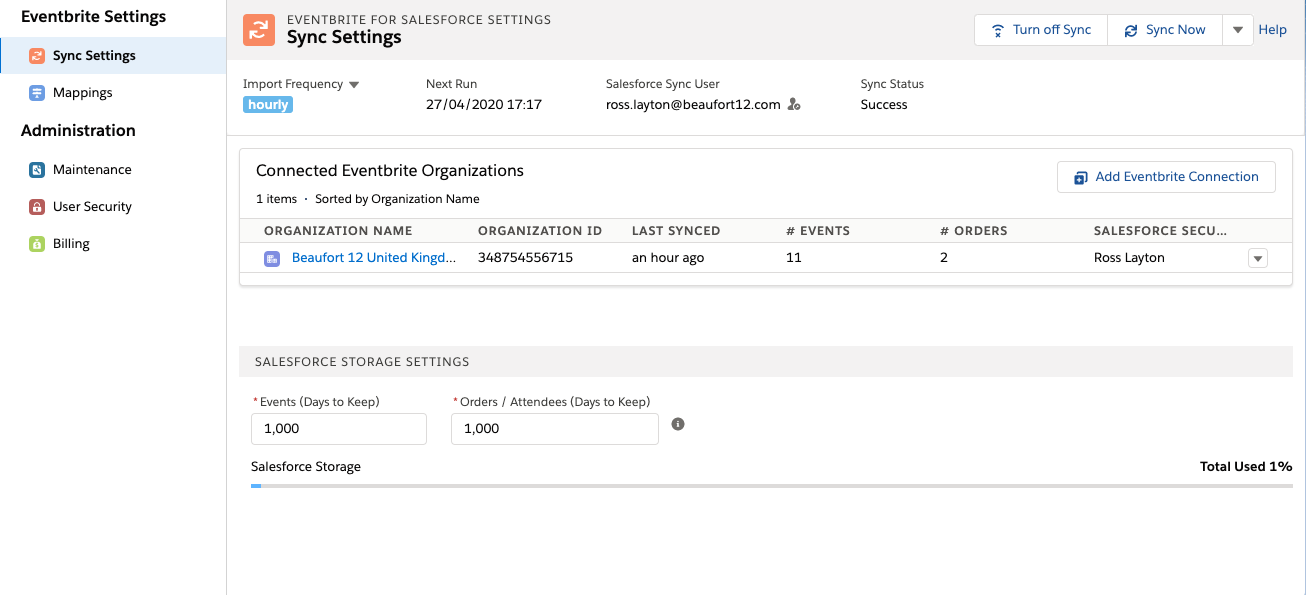Click the Ross Layton cell

(1130, 258)
